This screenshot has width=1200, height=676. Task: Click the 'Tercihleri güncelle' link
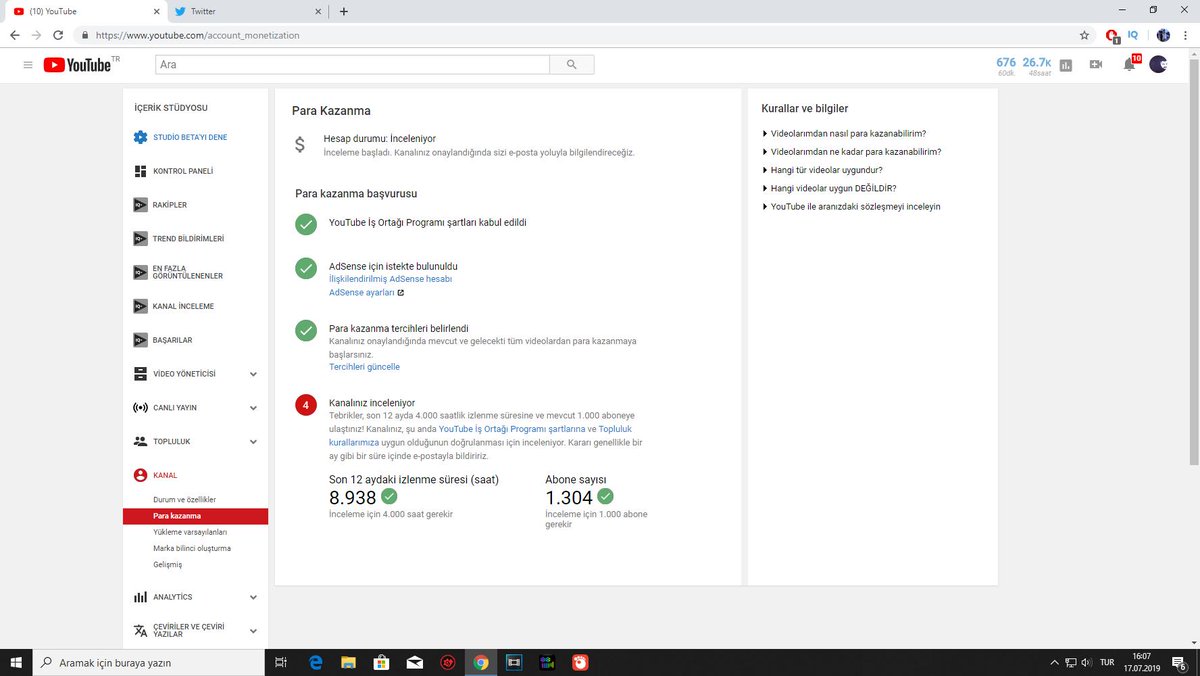(x=364, y=367)
